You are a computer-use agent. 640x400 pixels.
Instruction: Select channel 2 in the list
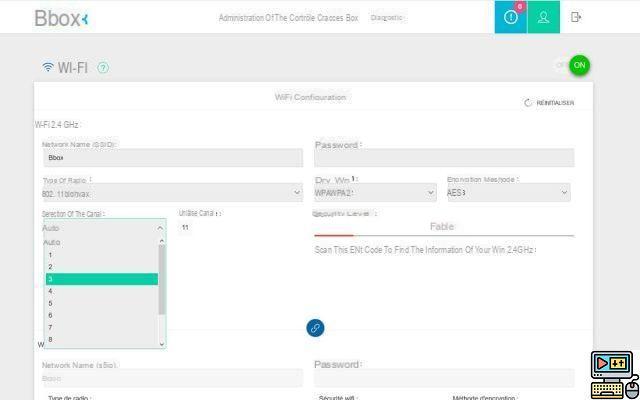point(101,267)
